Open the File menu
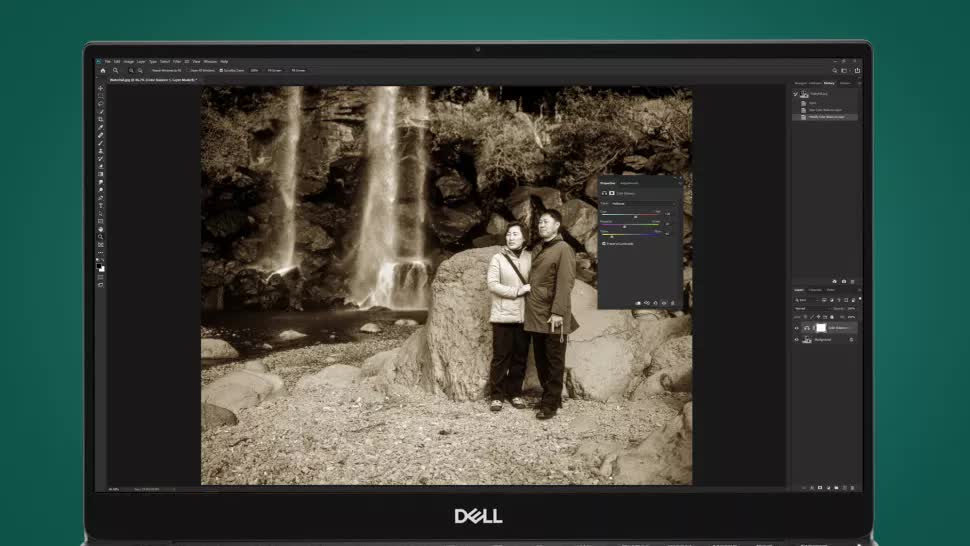 pyautogui.click(x=108, y=62)
